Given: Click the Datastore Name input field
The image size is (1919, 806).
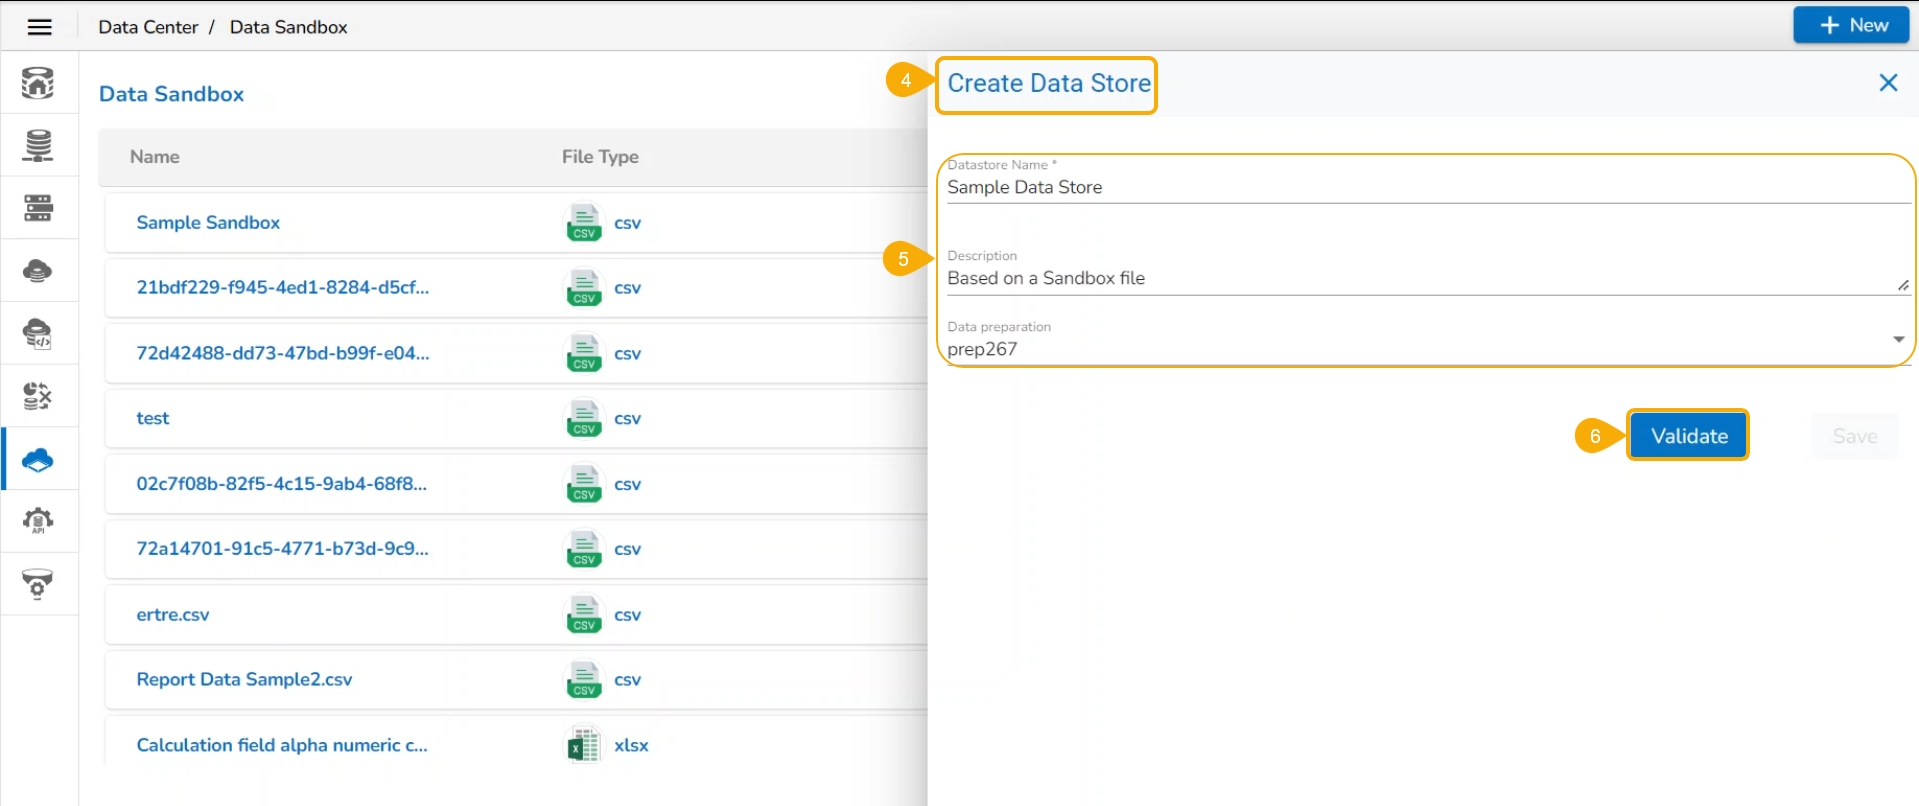Looking at the screenshot, I should [x=1426, y=188].
